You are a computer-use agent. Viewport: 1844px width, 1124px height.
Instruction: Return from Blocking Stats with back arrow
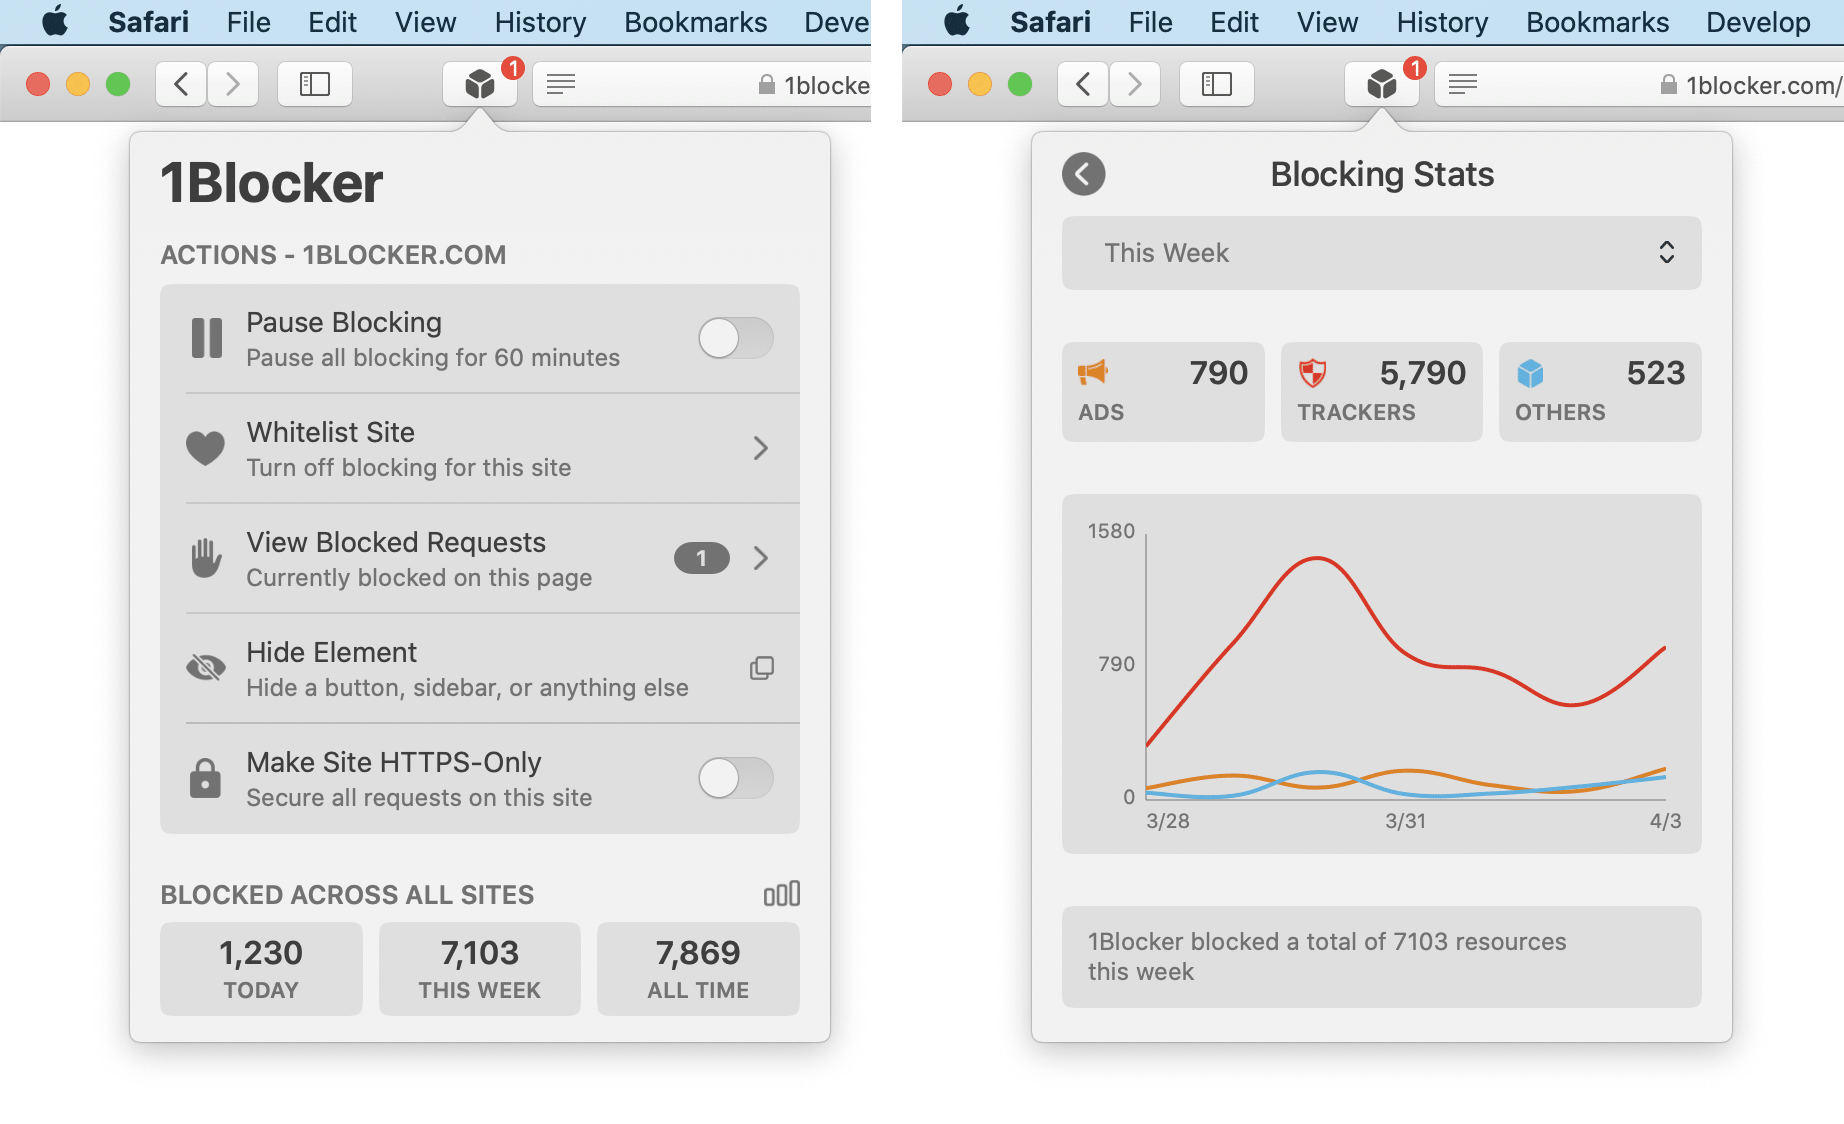(1084, 174)
